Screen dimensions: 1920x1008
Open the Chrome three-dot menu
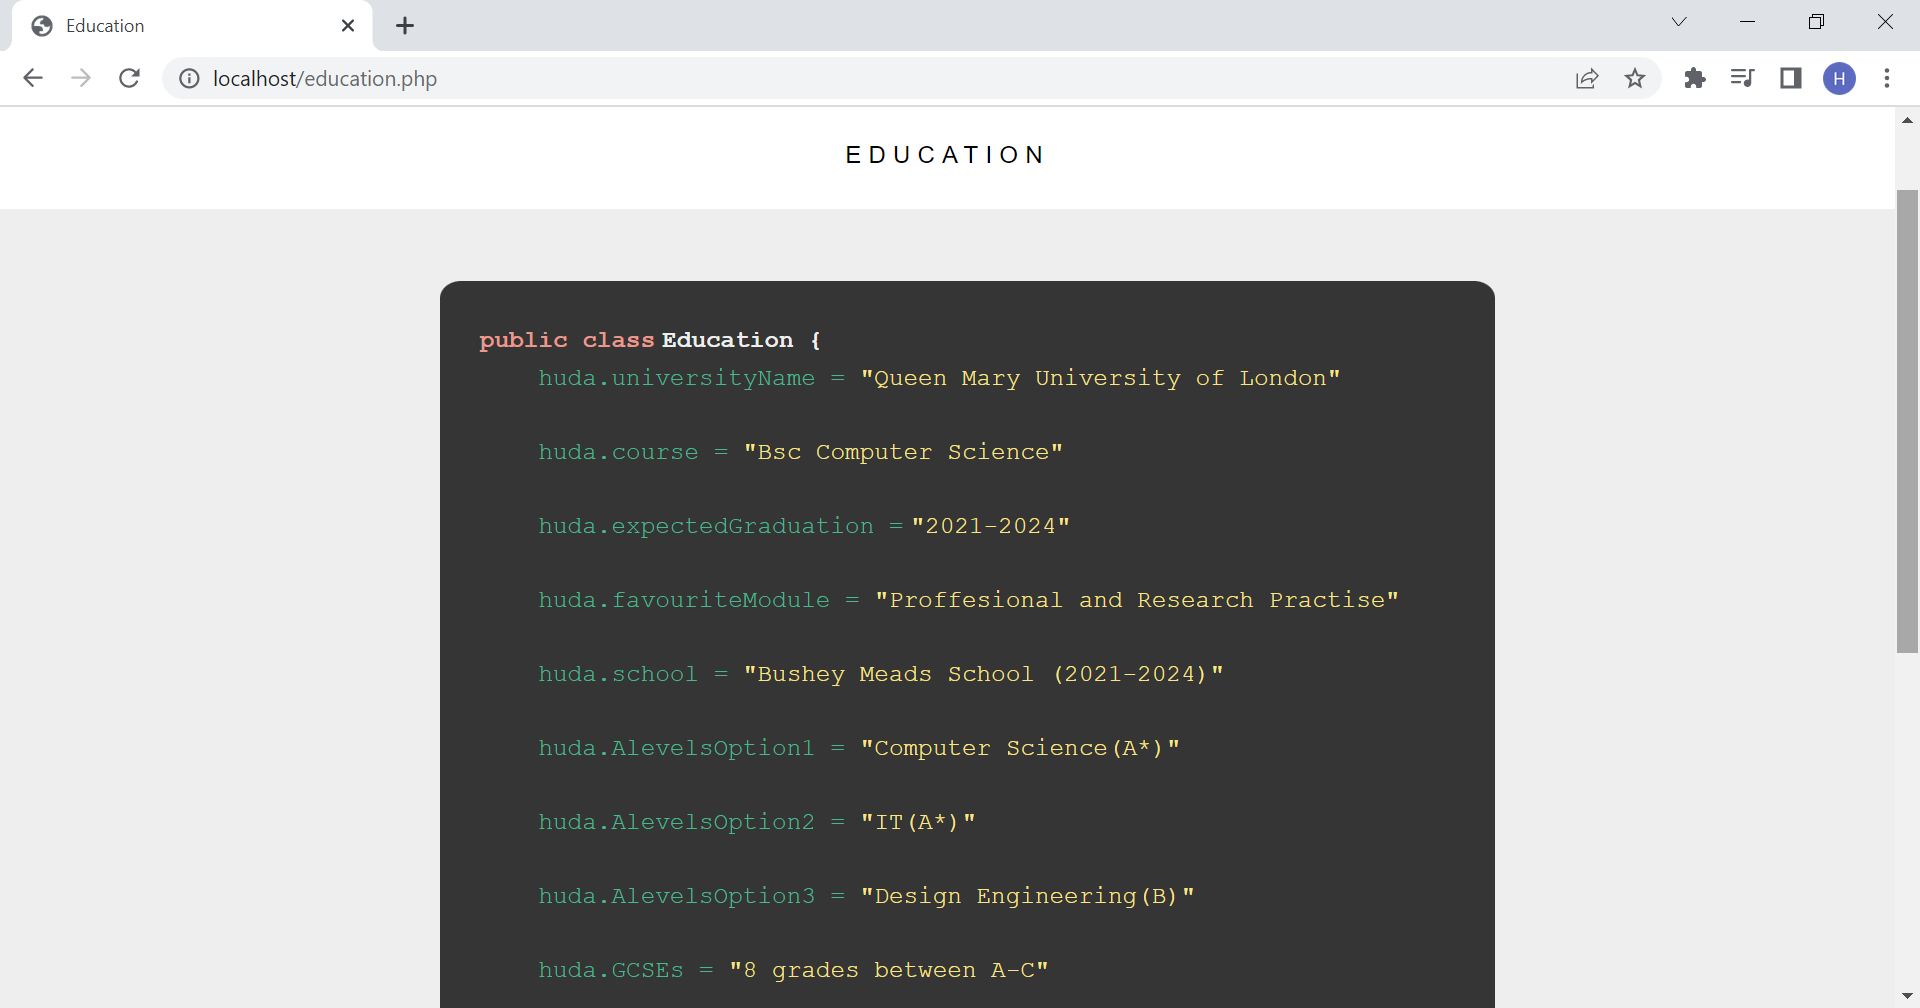click(x=1889, y=78)
